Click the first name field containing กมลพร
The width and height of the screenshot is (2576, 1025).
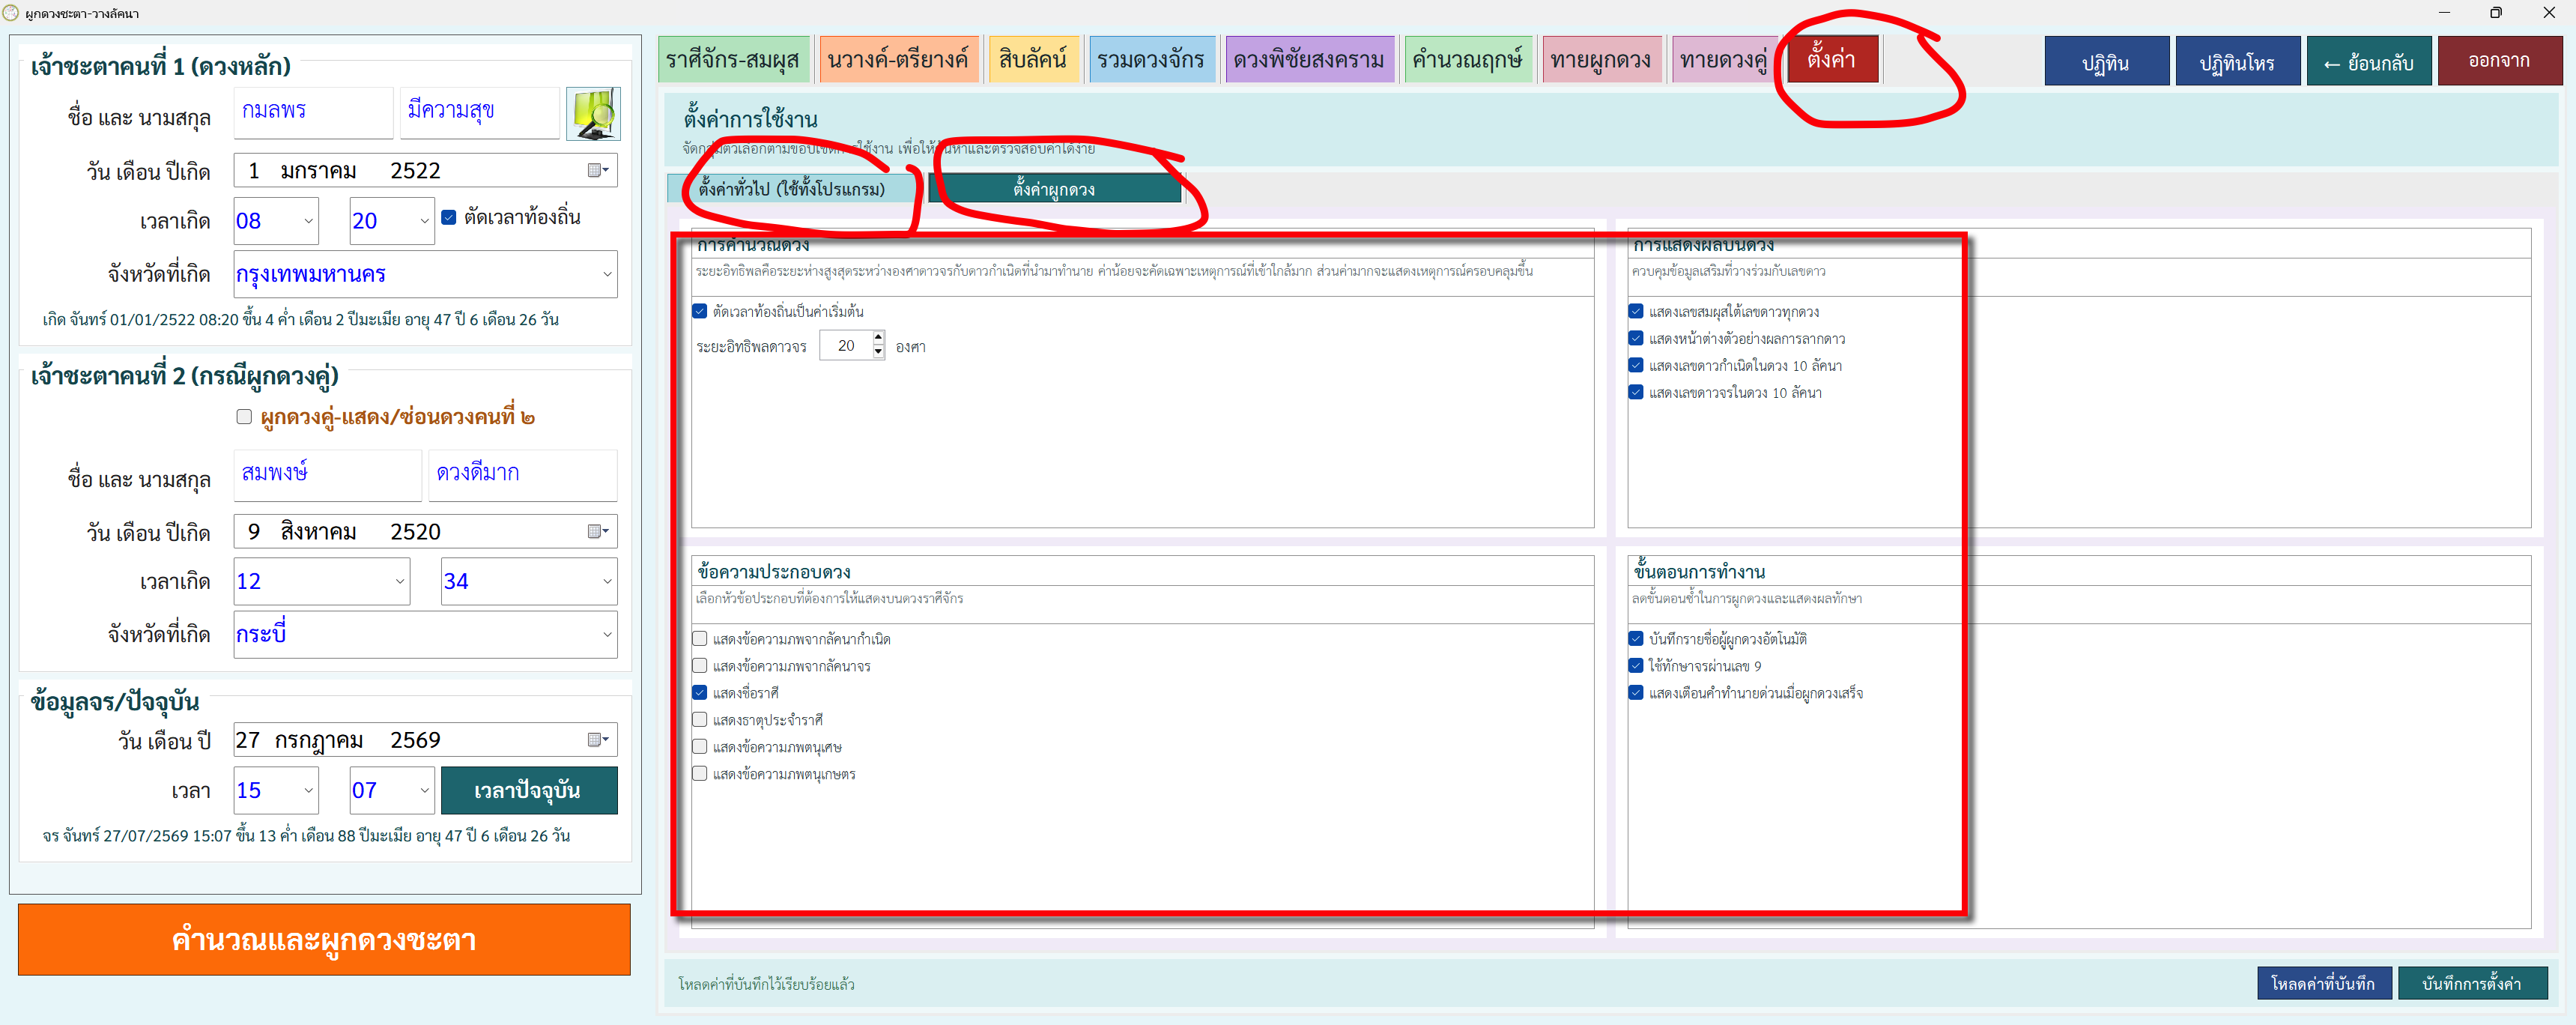[x=314, y=112]
